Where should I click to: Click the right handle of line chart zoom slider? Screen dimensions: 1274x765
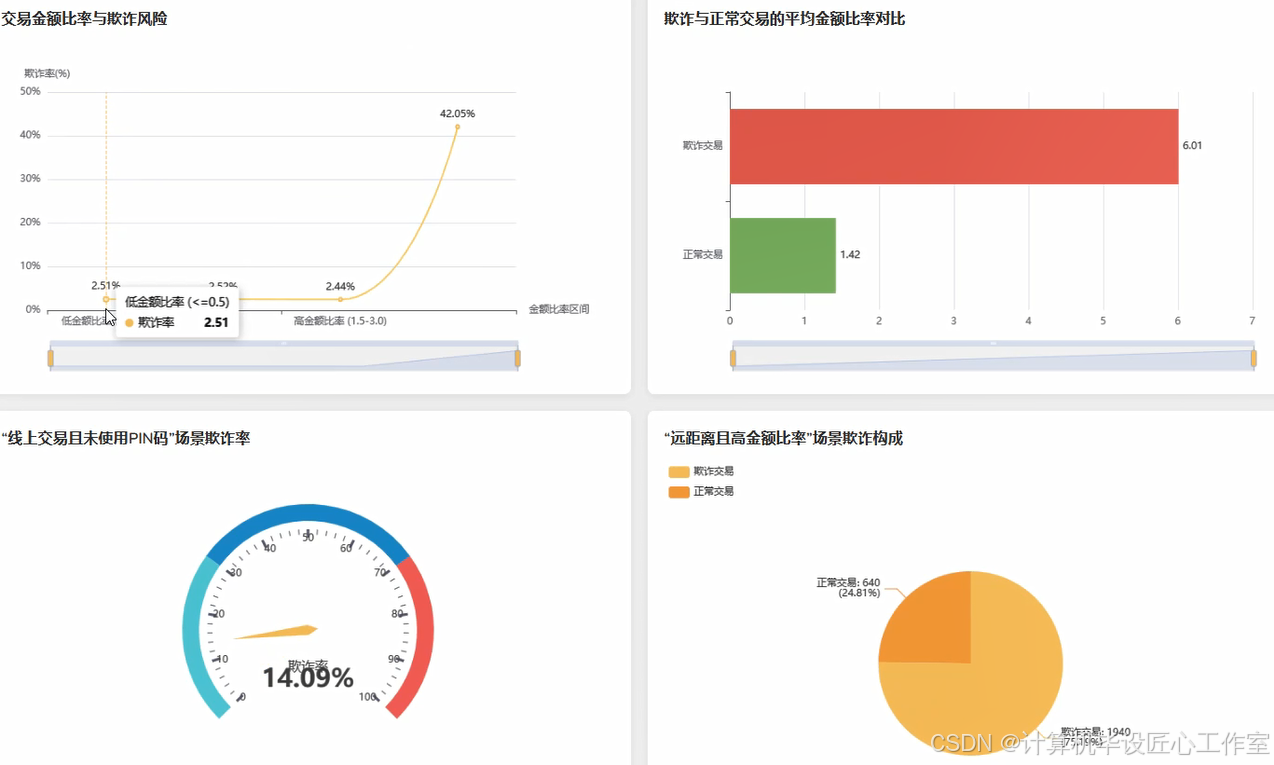pyautogui.click(x=517, y=357)
